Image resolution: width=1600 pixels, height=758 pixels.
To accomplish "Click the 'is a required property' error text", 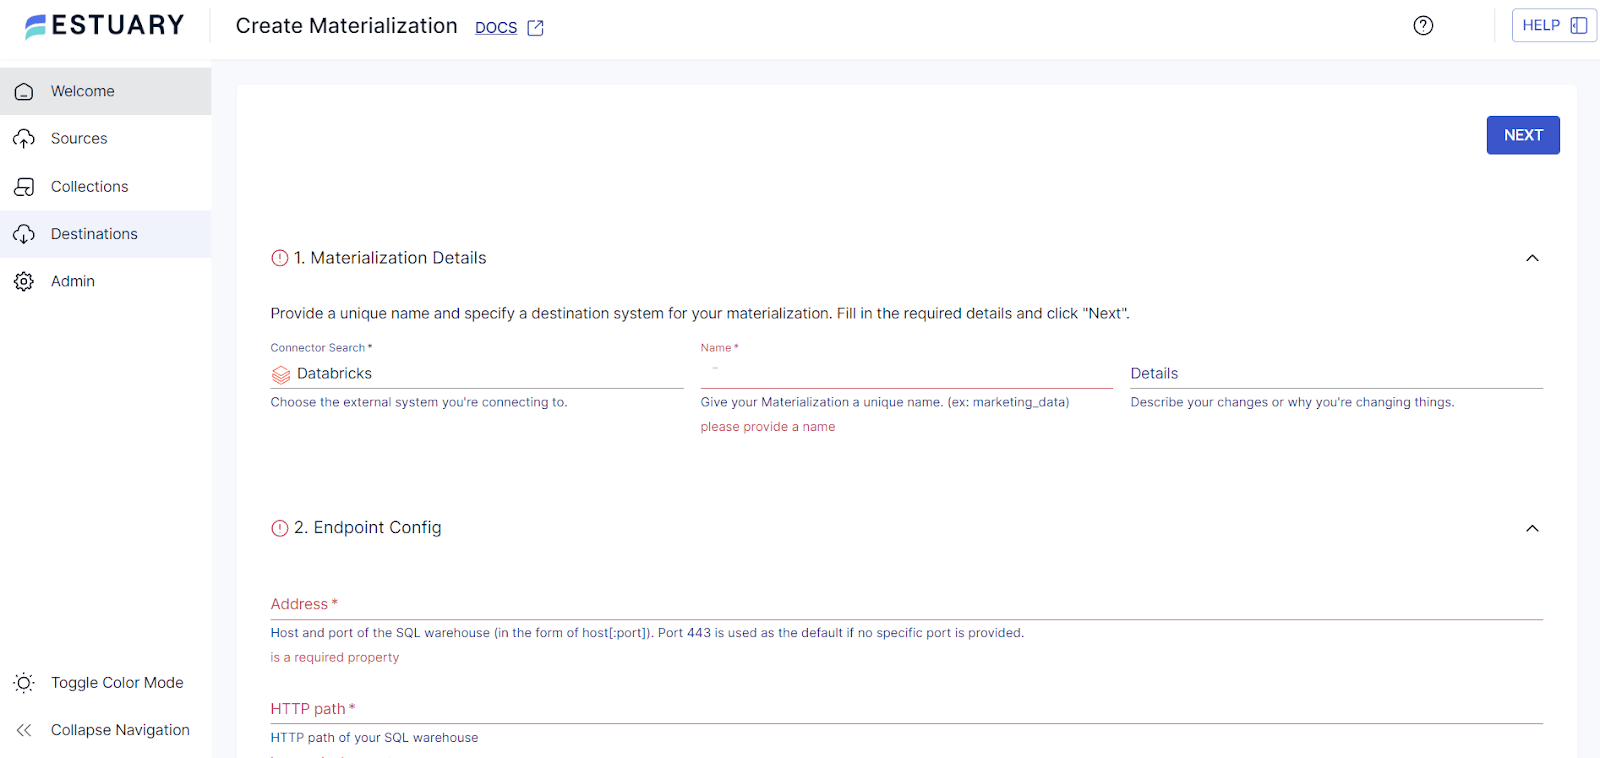I will click(x=335, y=658).
